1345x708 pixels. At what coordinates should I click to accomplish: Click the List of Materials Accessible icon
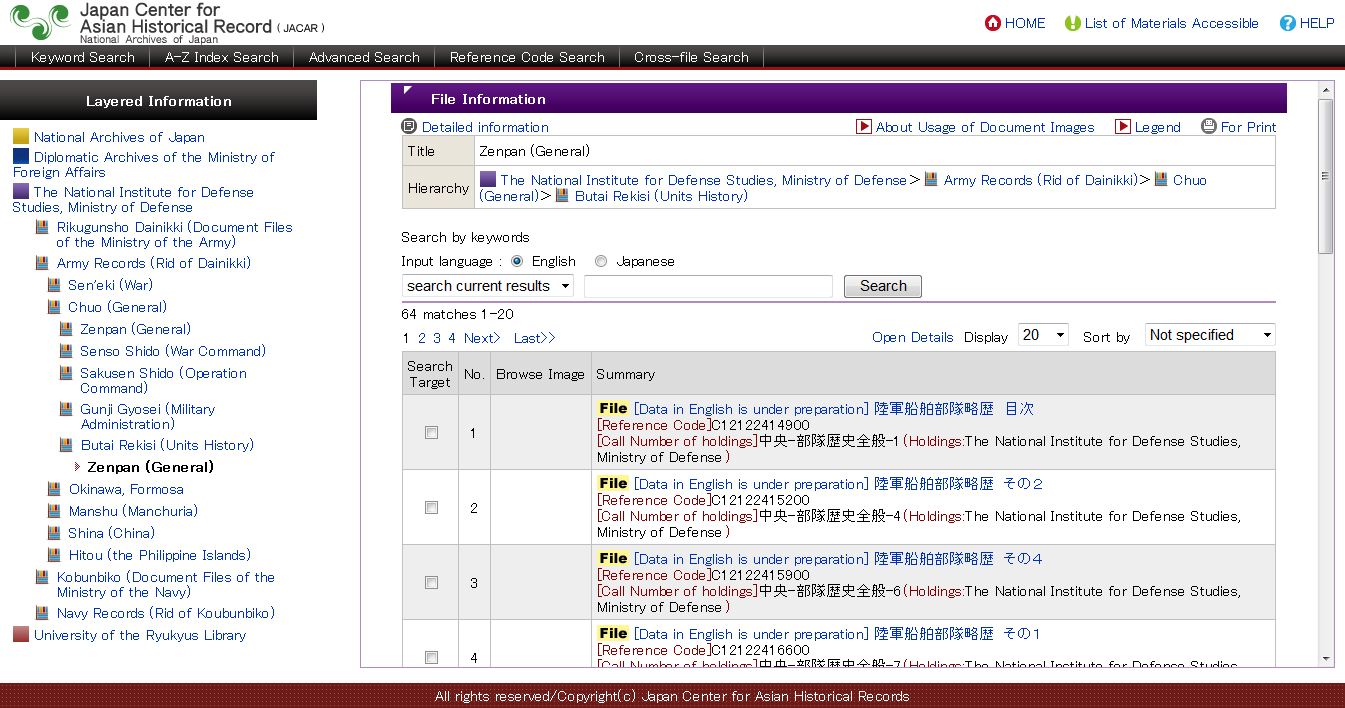[x=1073, y=23]
